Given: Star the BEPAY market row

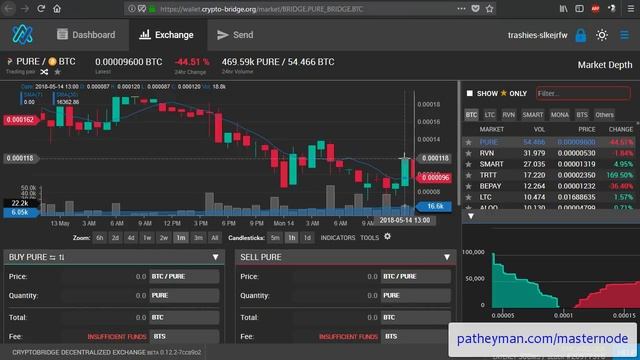Looking at the screenshot, I should [x=469, y=186].
